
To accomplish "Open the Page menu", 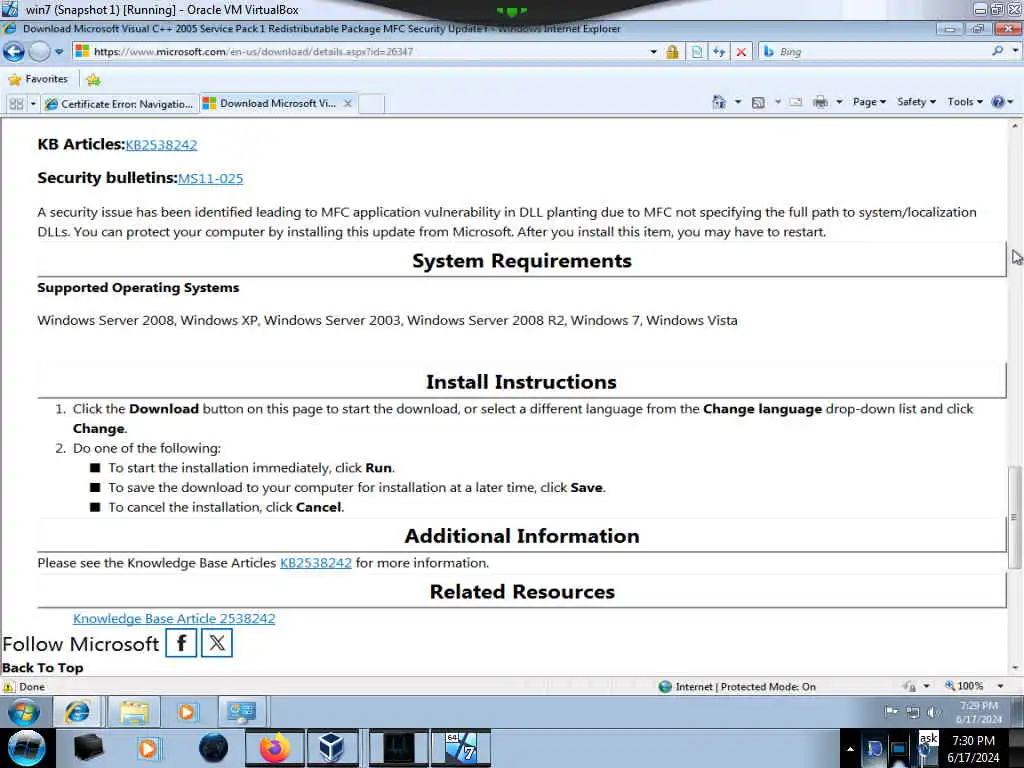I will [869, 102].
